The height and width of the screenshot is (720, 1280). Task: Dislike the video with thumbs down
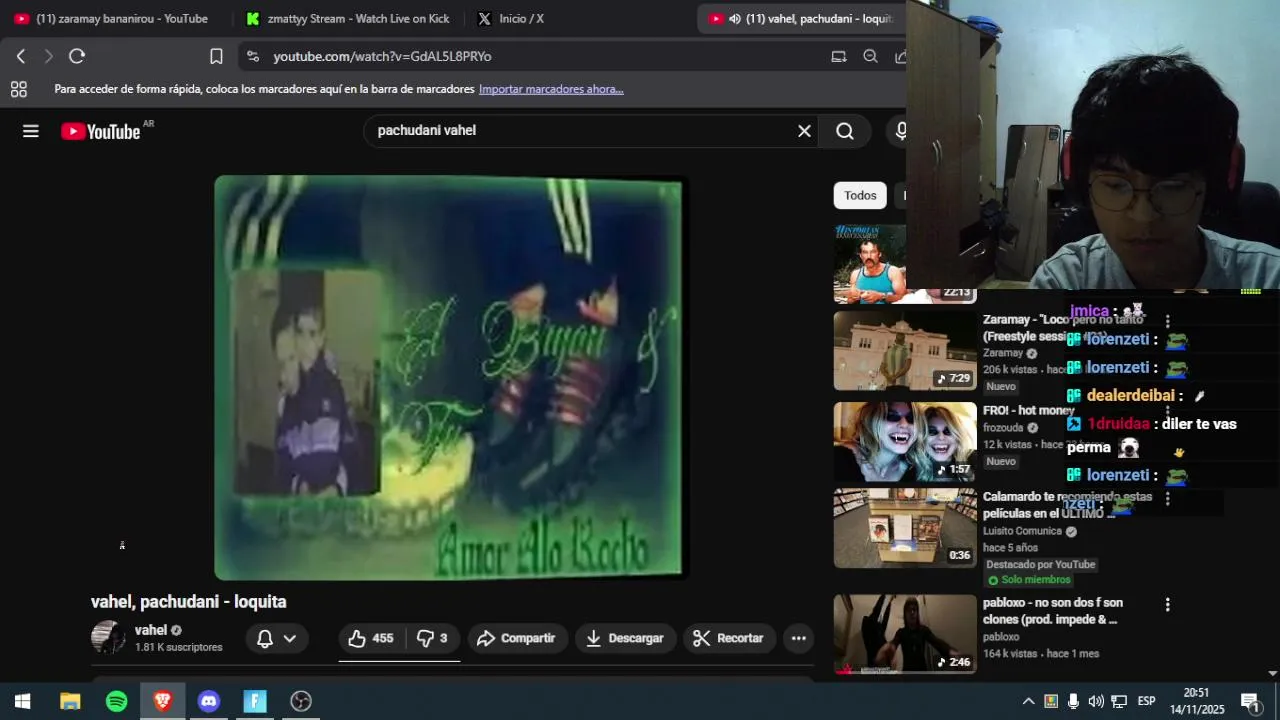pos(432,638)
